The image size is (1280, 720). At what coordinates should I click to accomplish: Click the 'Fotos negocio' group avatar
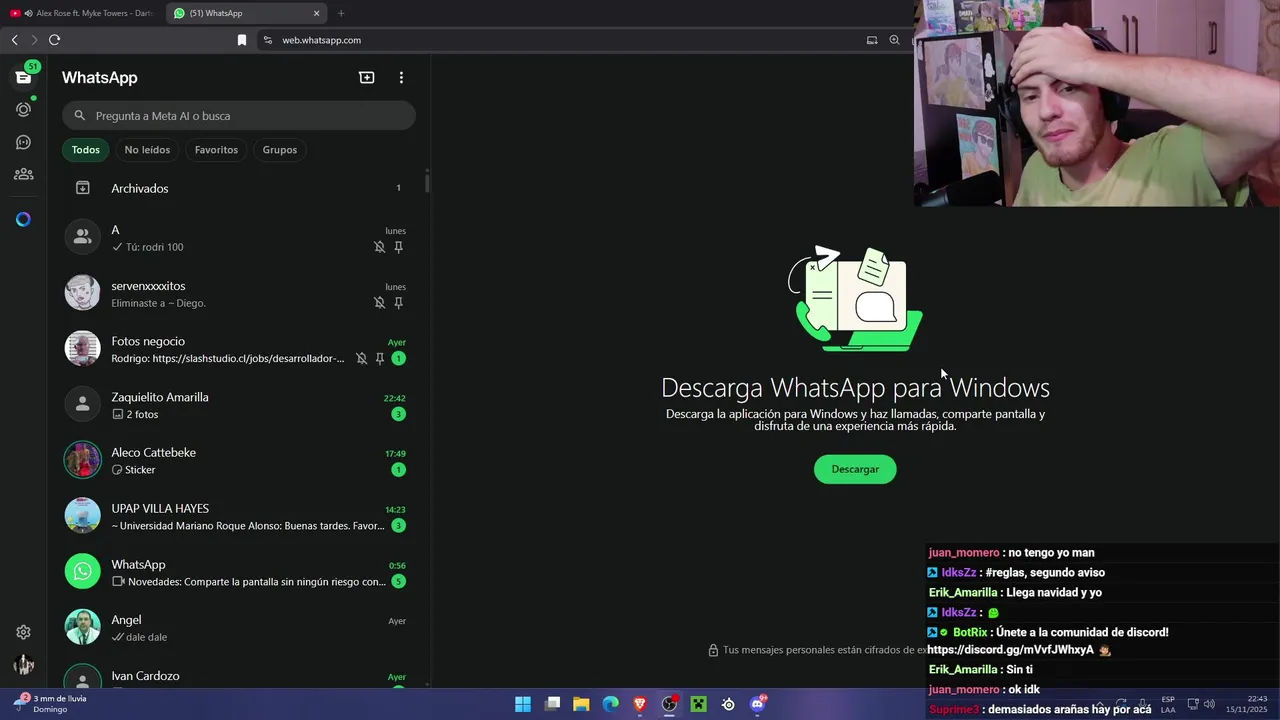[83, 349]
